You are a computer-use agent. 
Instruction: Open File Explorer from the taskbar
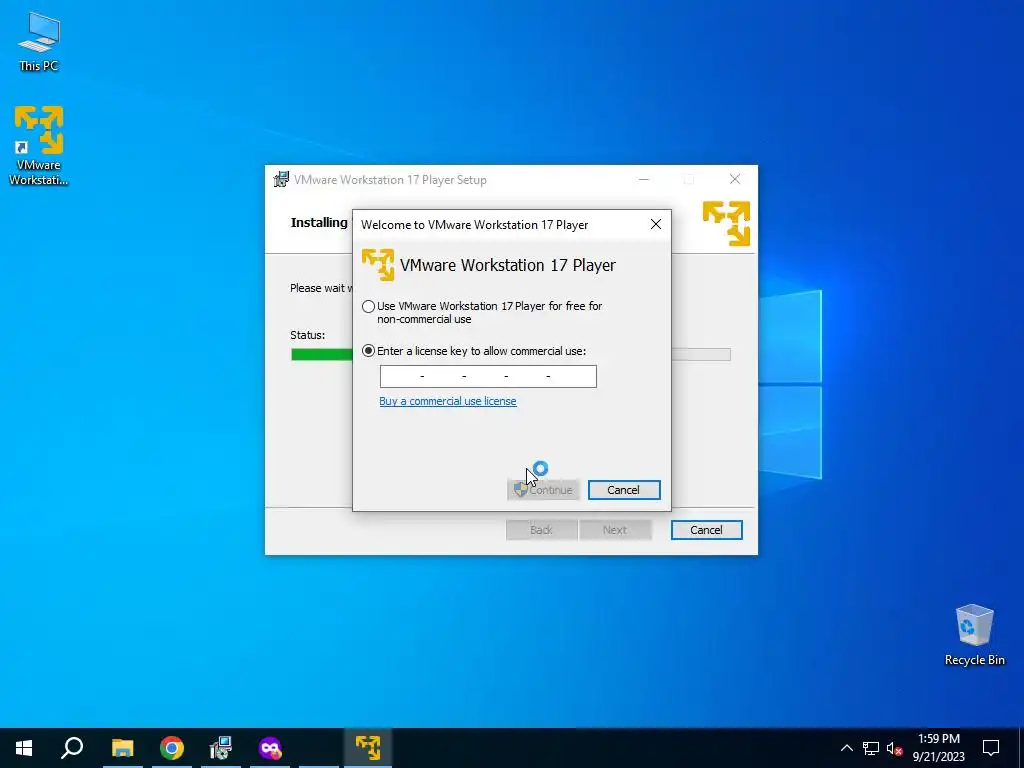[x=122, y=747]
